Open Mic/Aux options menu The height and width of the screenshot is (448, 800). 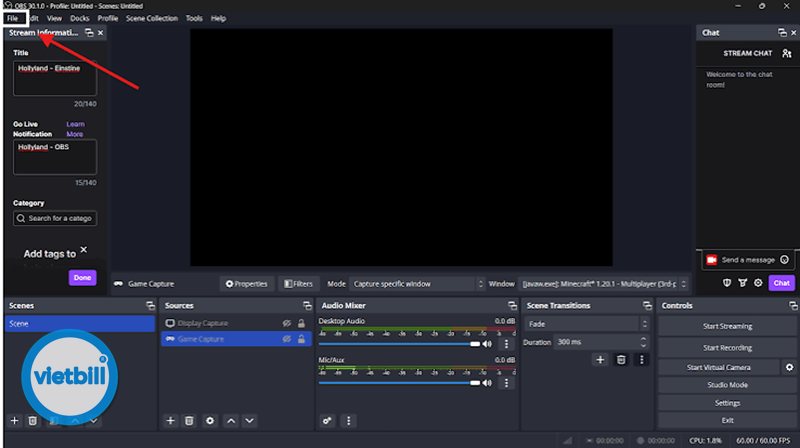point(506,383)
